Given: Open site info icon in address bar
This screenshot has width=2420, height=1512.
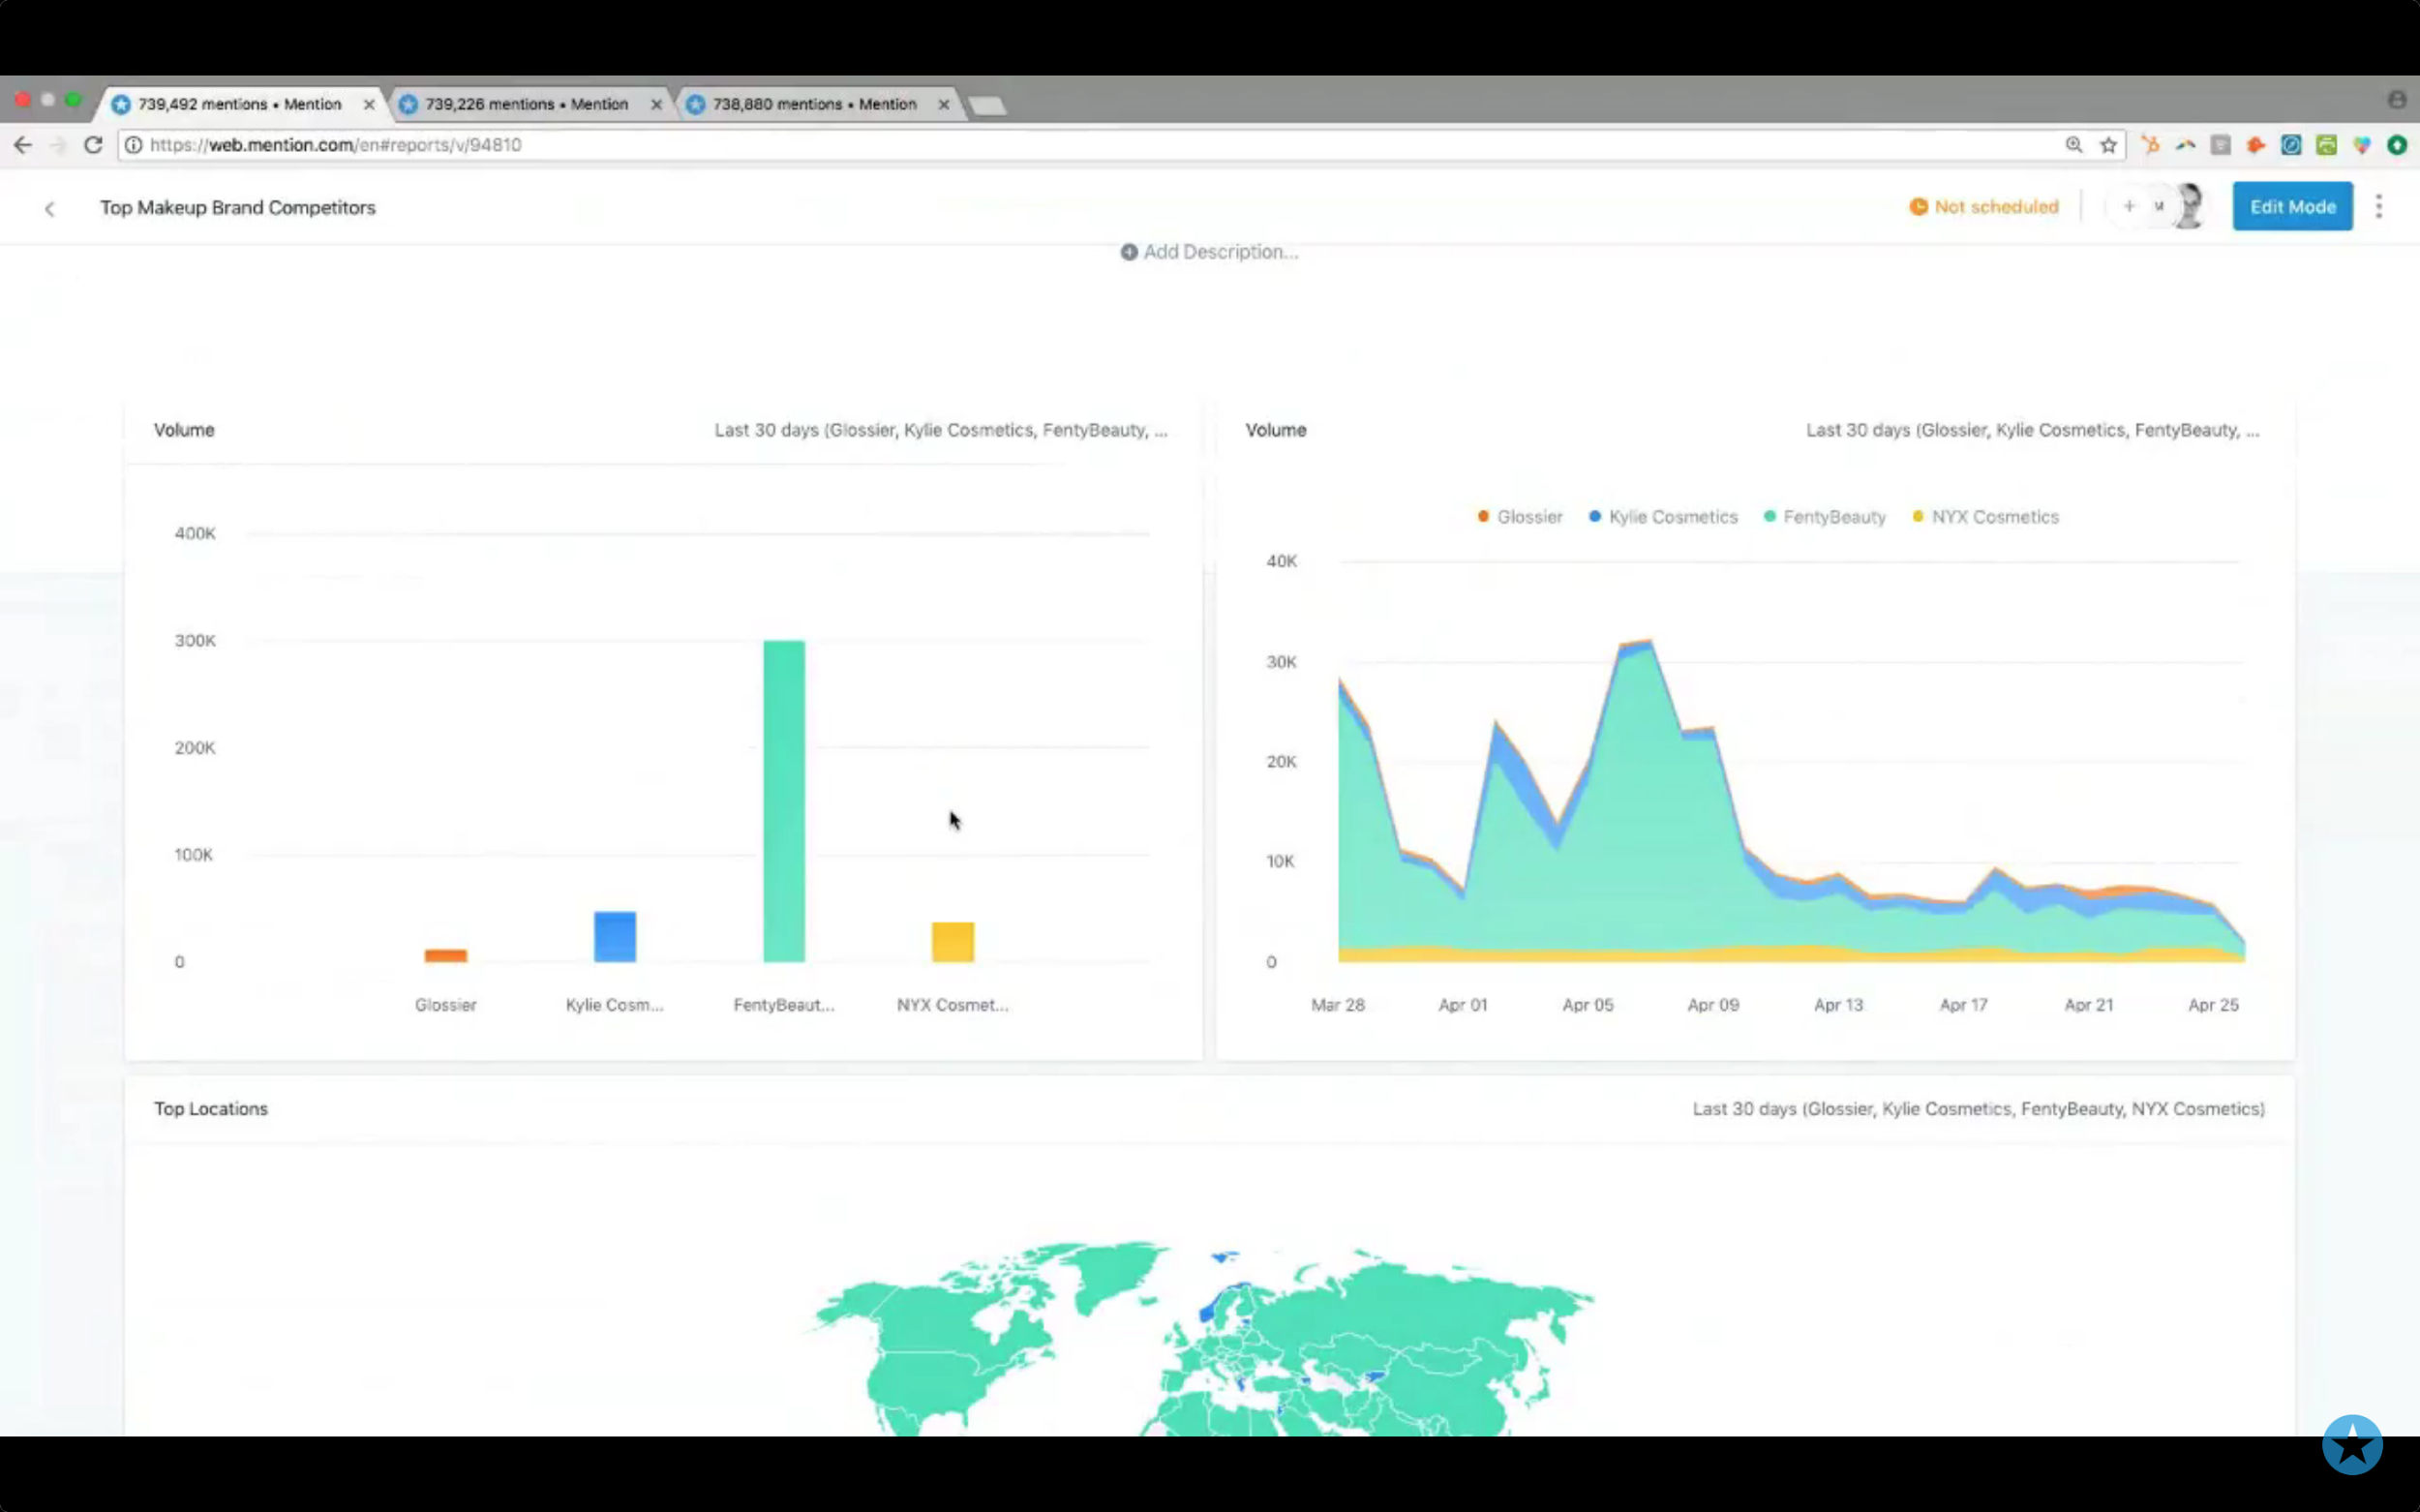Looking at the screenshot, I should (133, 145).
